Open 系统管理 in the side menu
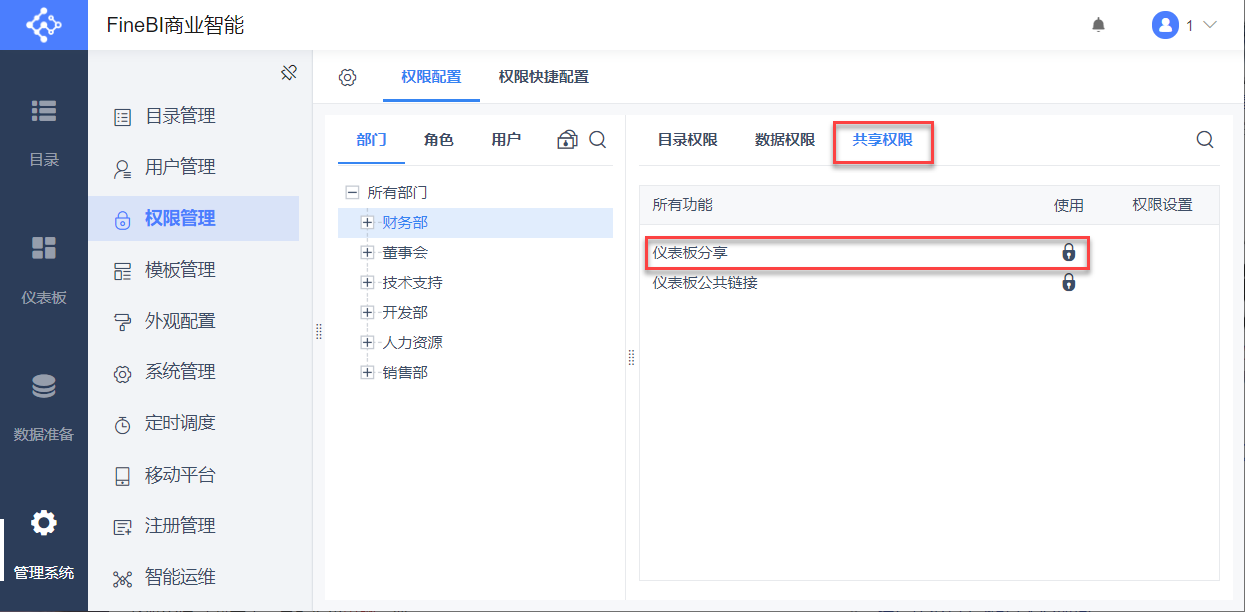 (x=180, y=372)
